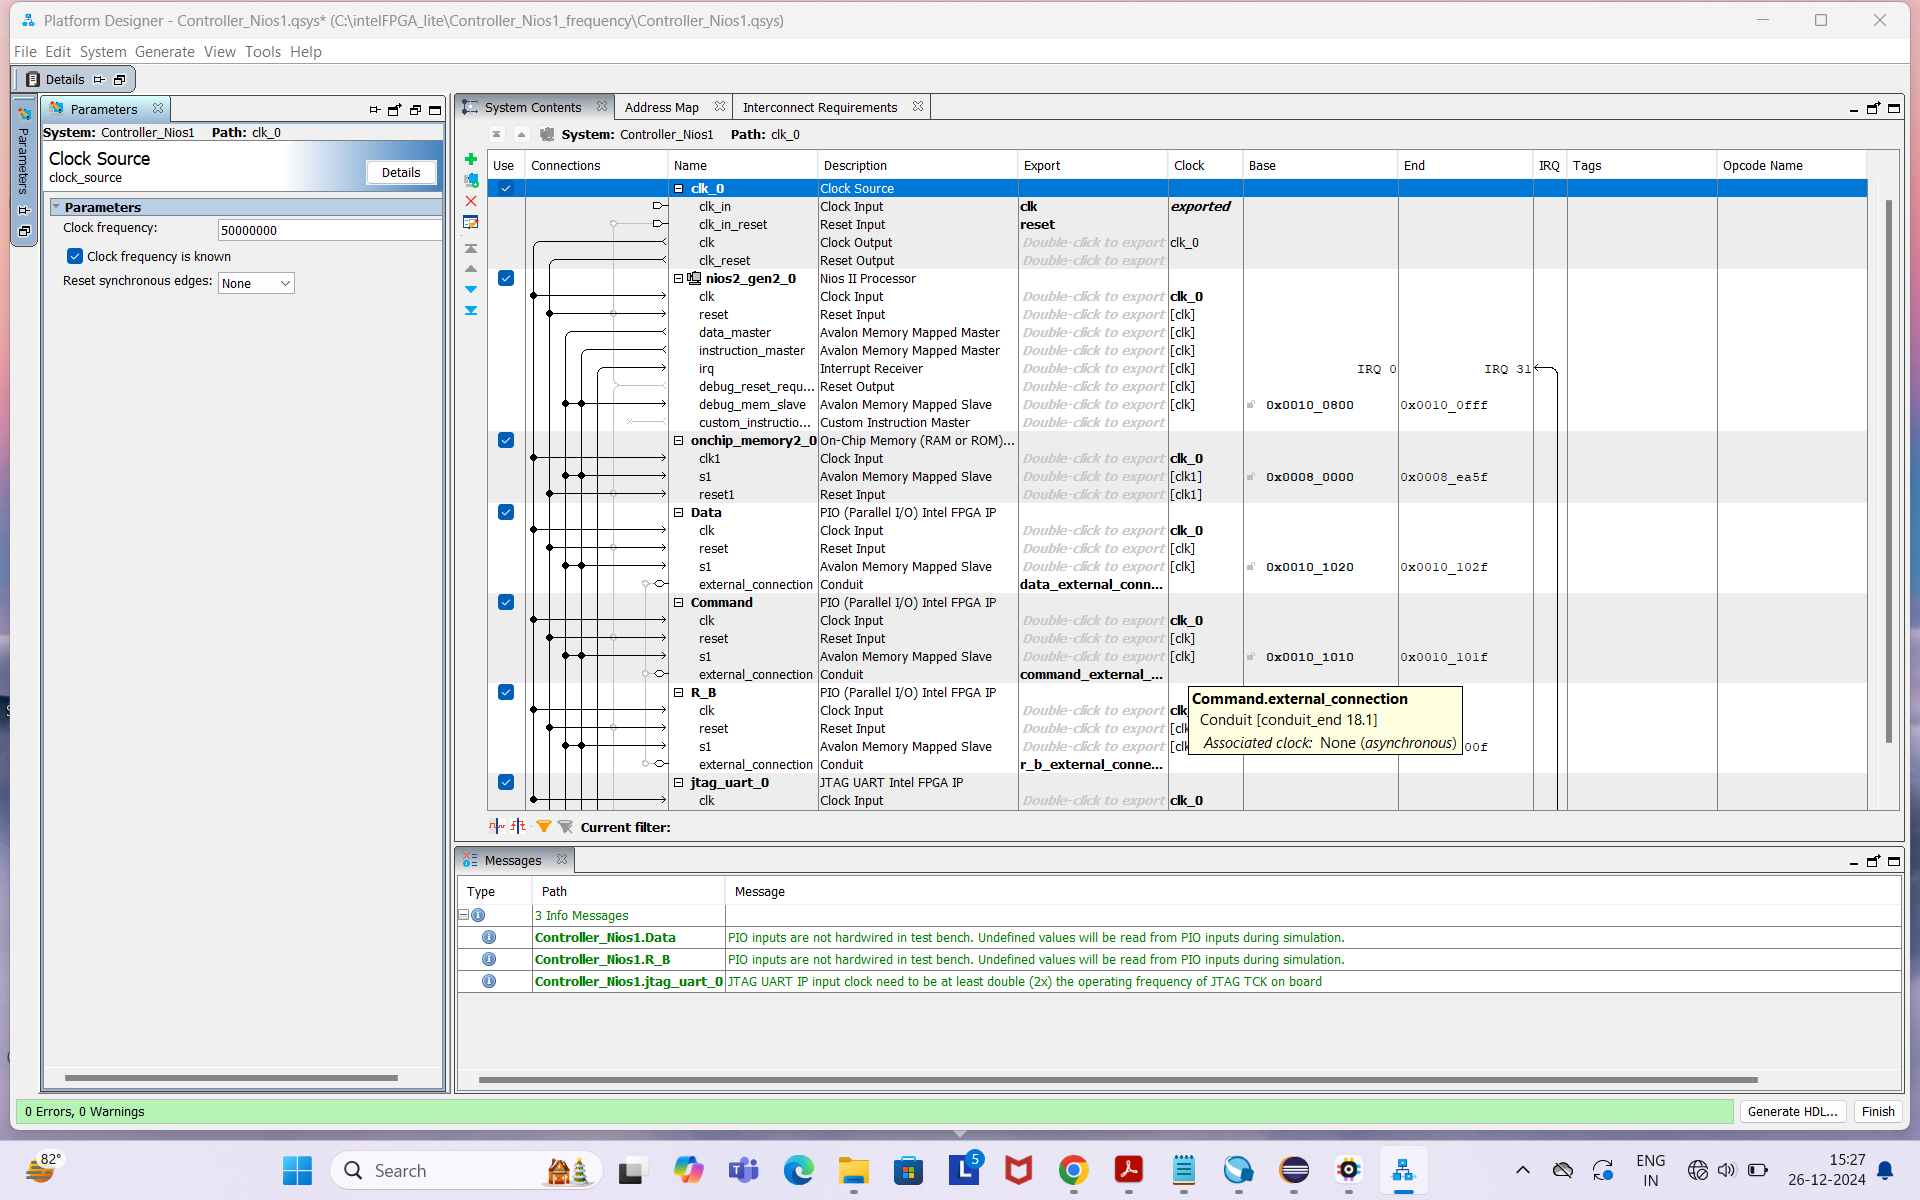
Task: Close the Messages tab
Action: click(562, 859)
